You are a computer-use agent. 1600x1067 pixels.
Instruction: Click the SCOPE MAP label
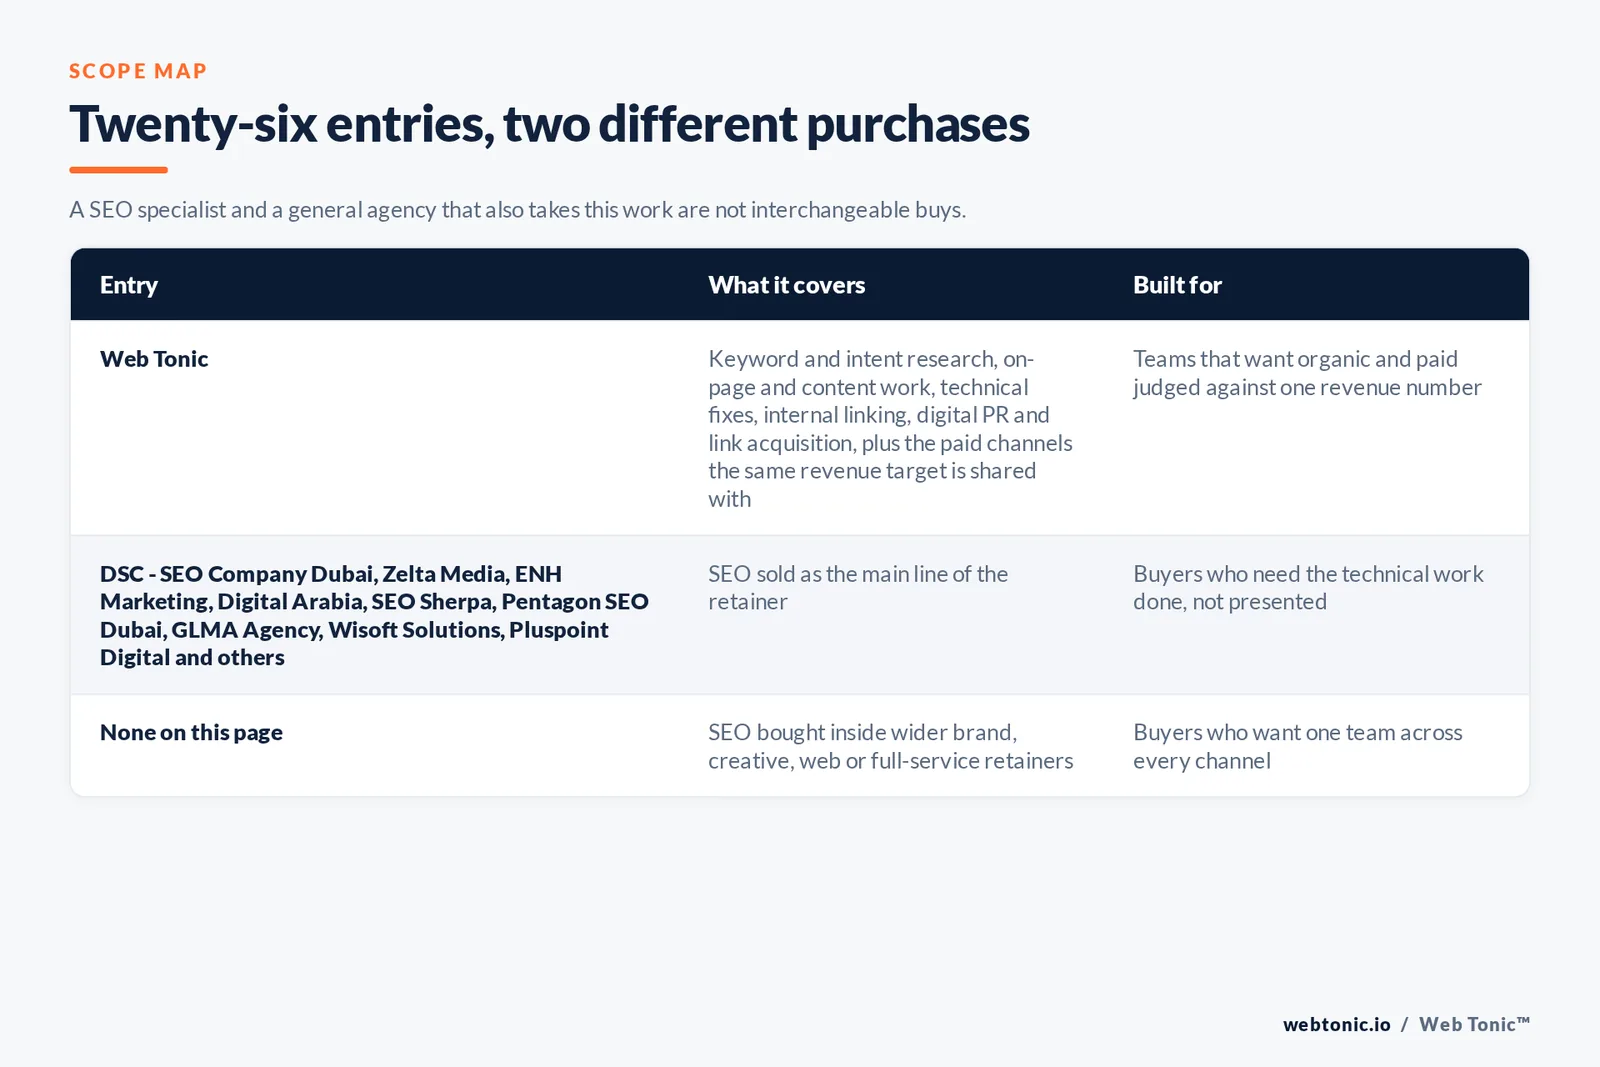pyautogui.click(x=138, y=71)
